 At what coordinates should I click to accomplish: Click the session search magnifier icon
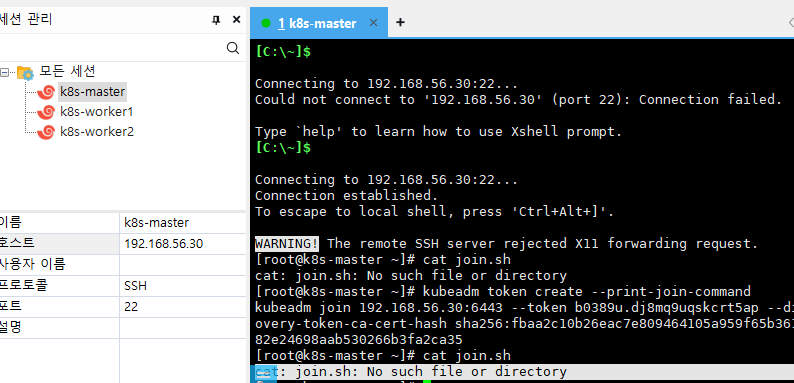coord(232,48)
